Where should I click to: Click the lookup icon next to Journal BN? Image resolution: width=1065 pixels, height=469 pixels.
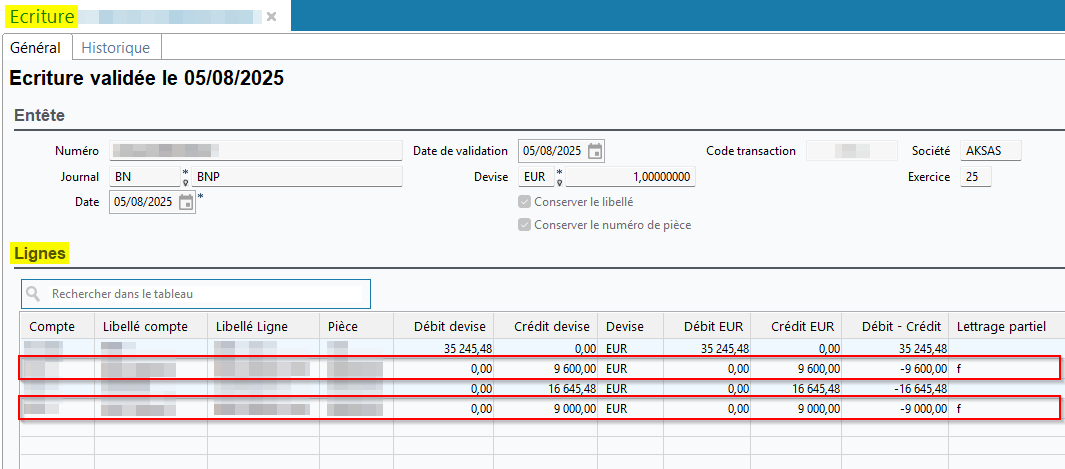point(185,179)
